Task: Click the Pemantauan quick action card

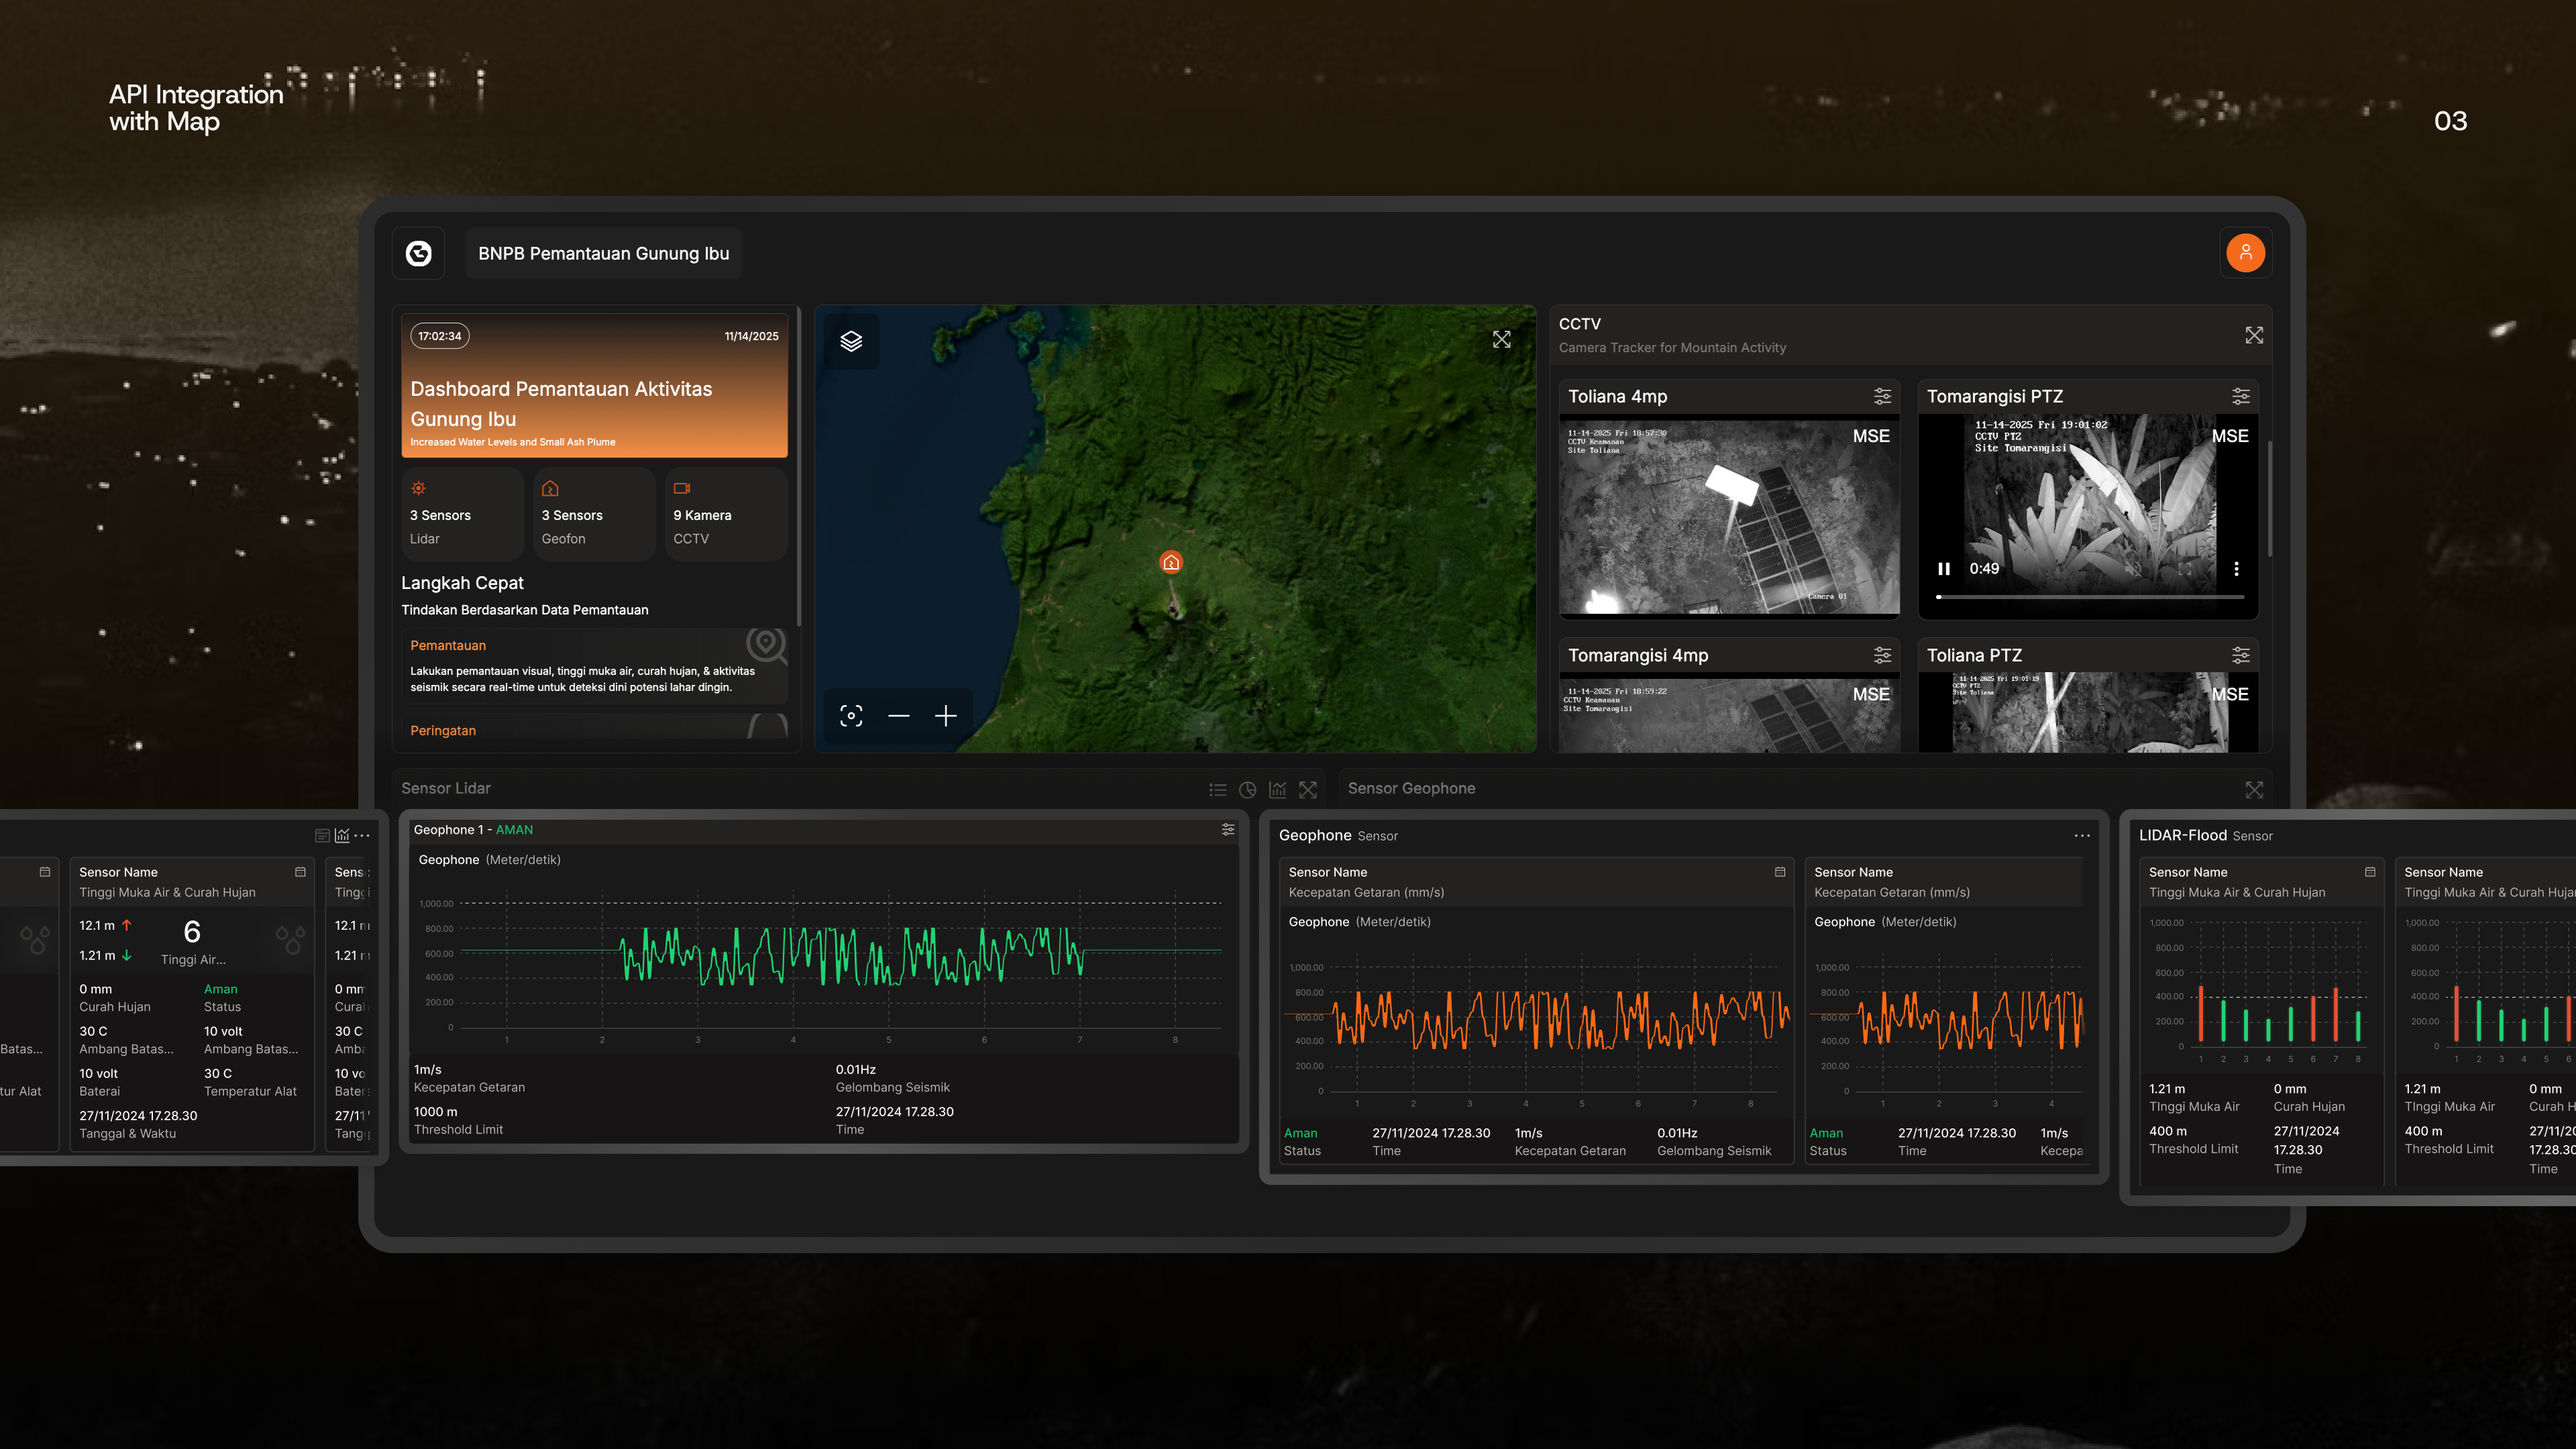Action: click(595, 666)
